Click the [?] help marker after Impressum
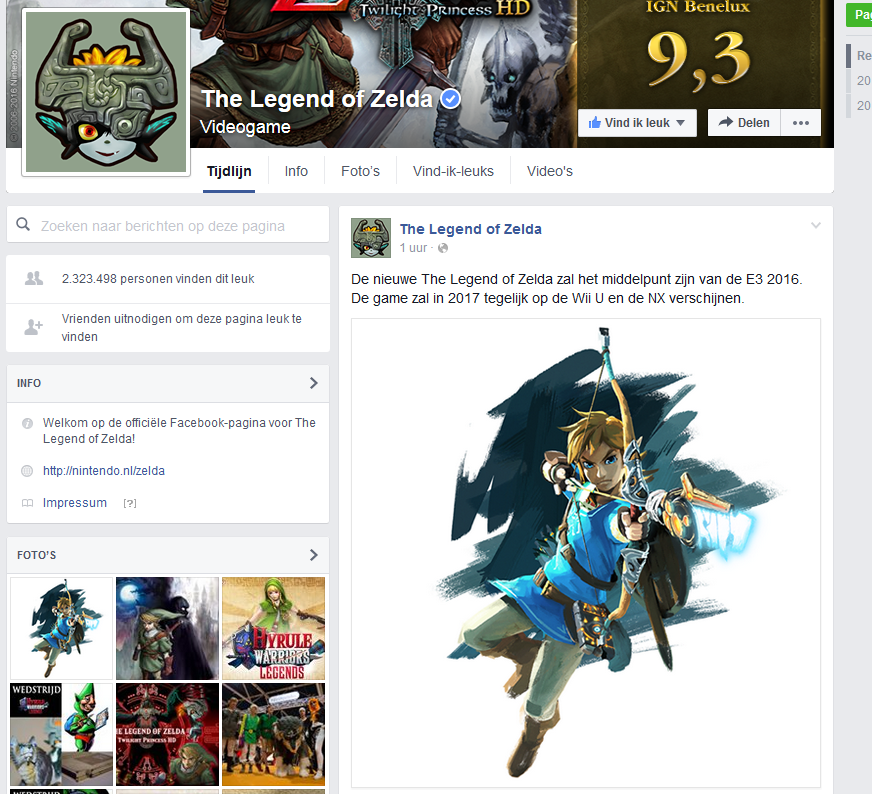The image size is (872, 794). [130, 503]
